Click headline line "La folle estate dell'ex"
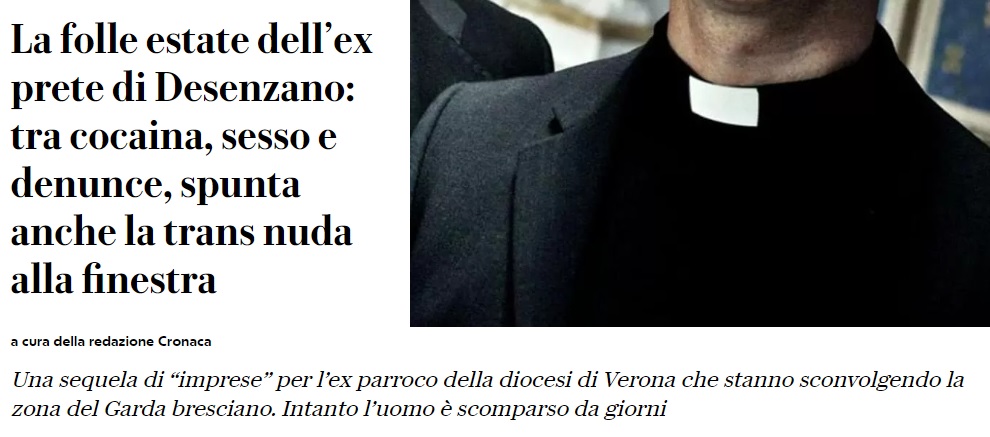Viewport: 990px width, 437px height. [192, 41]
